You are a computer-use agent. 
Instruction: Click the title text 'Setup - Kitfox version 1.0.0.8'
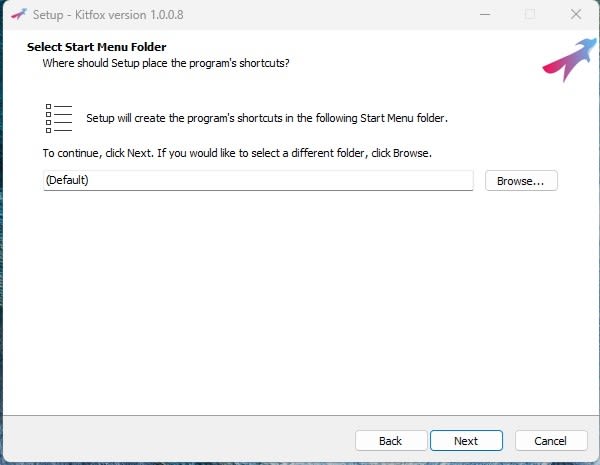coord(108,15)
